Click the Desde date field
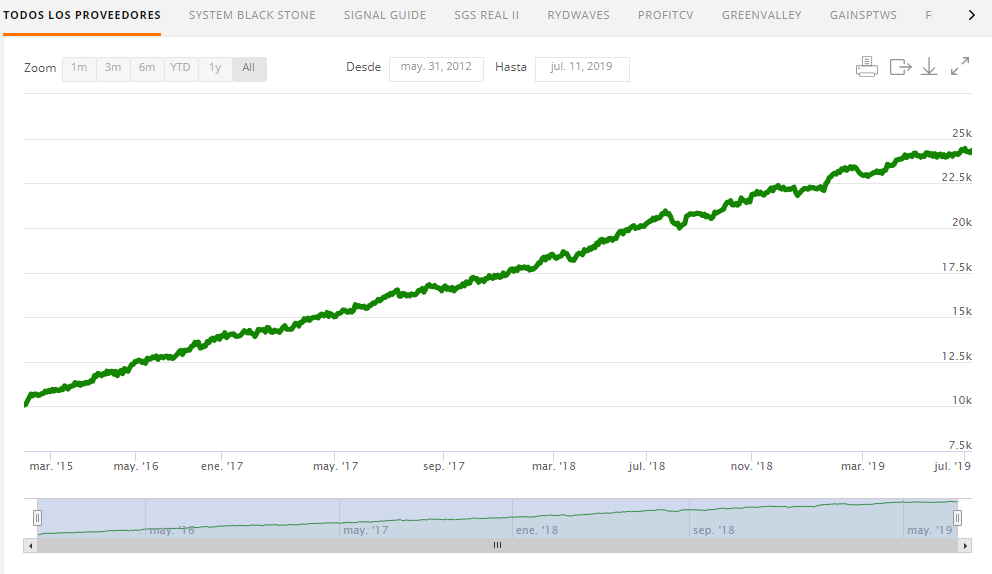This screenshot has width=992, height=574. tap(437, 69)
